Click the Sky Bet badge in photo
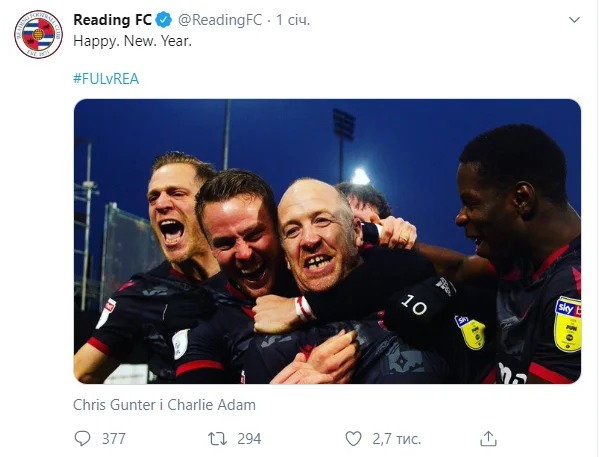 [568, 324]
